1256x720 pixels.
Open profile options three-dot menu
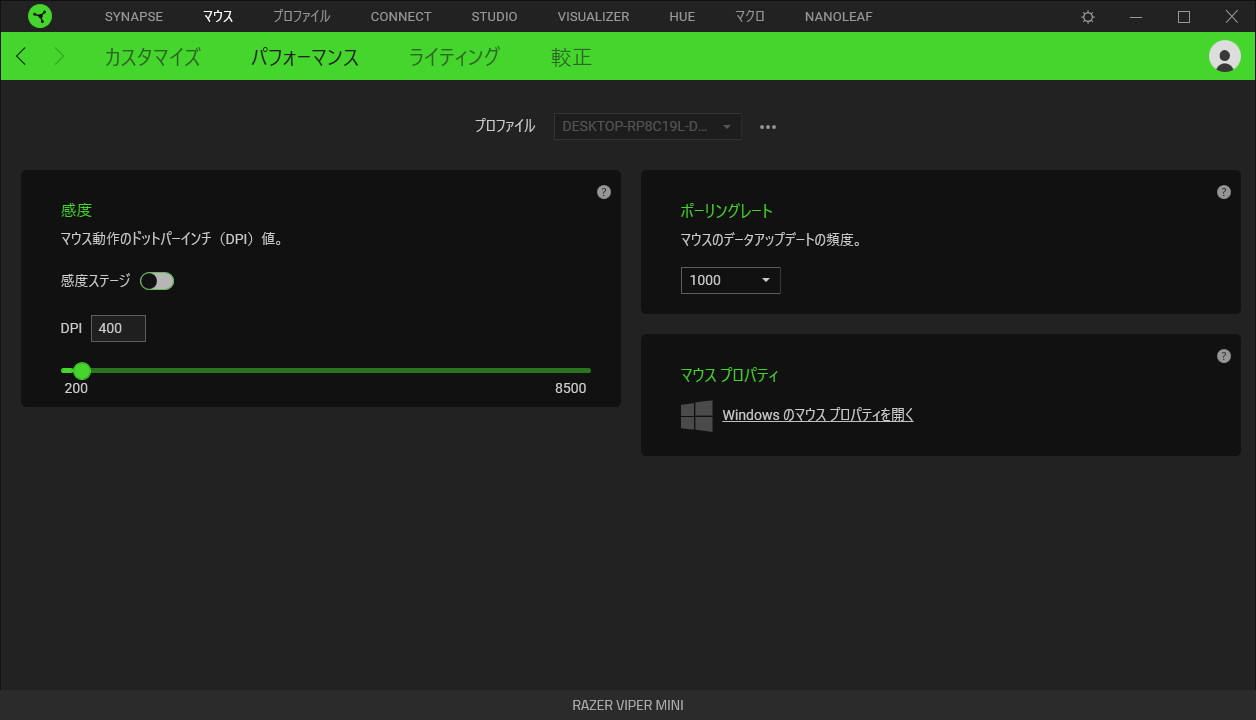click(768, 127)
